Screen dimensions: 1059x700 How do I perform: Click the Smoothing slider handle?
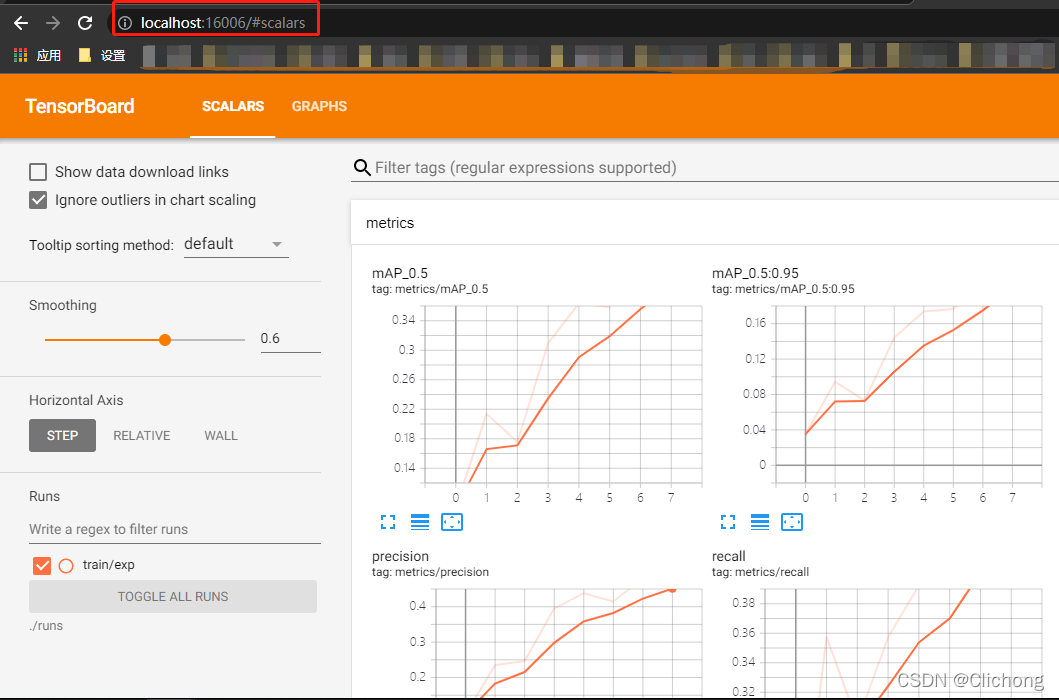coord(165,340)
